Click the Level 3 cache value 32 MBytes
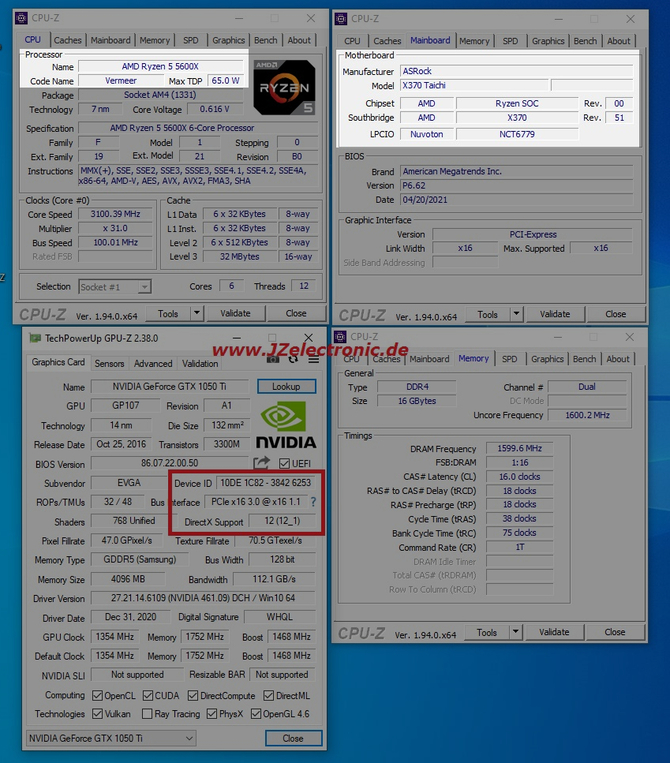This screenshot has height=763, width=670. pos(239,256)
